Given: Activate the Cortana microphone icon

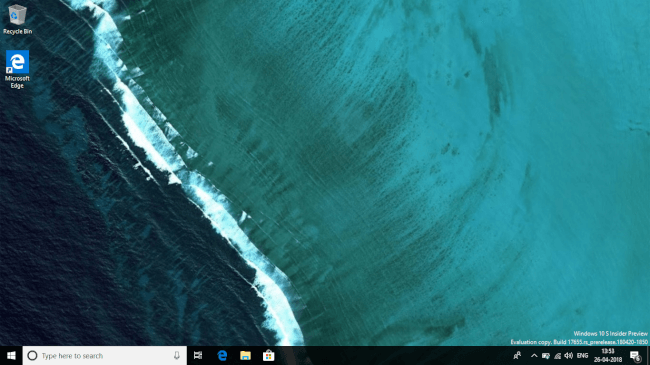Looking at the screenshot, I should [177, 355].
